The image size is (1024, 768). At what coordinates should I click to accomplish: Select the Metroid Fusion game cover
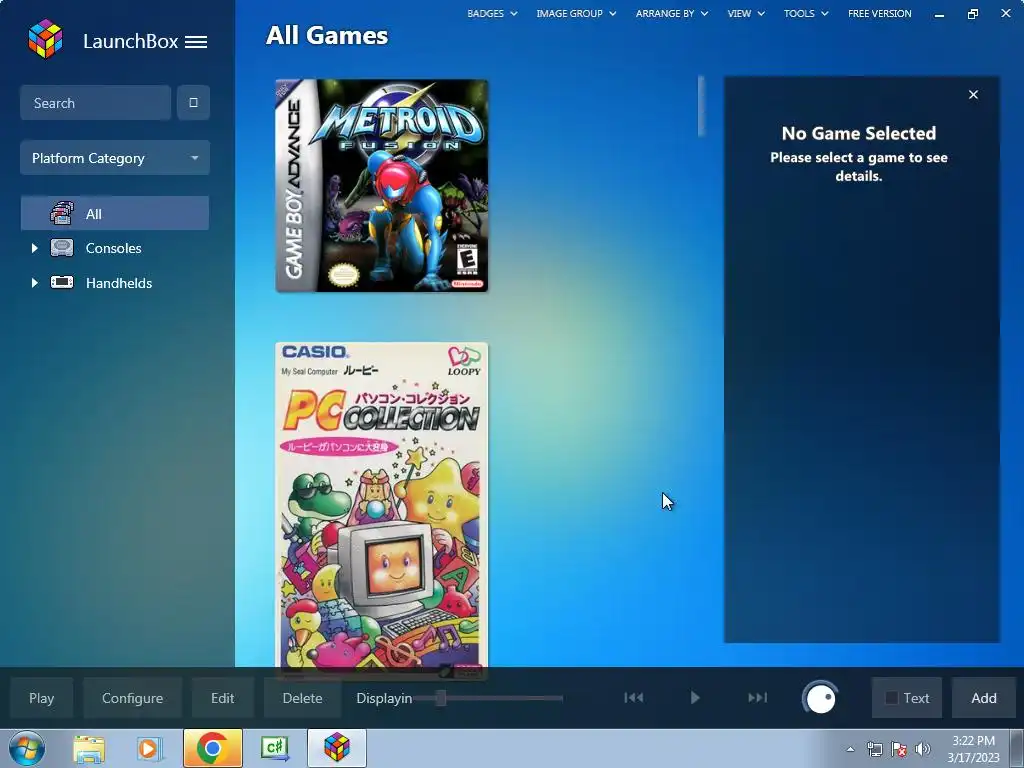[x=381, y=185]
